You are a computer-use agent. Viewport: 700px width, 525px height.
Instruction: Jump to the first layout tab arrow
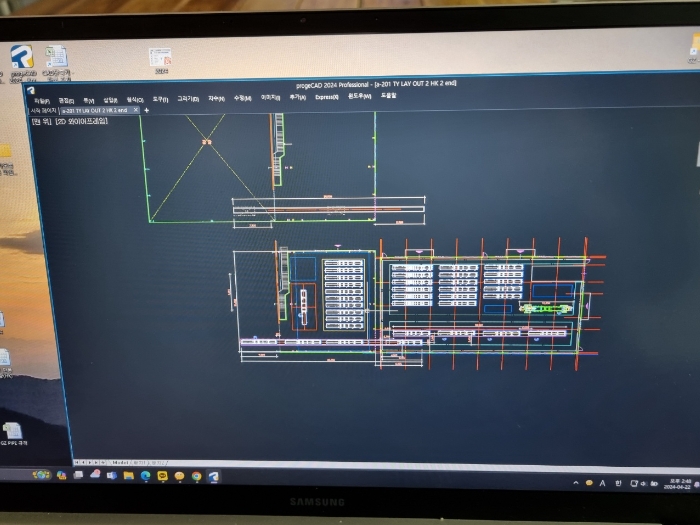77,462
